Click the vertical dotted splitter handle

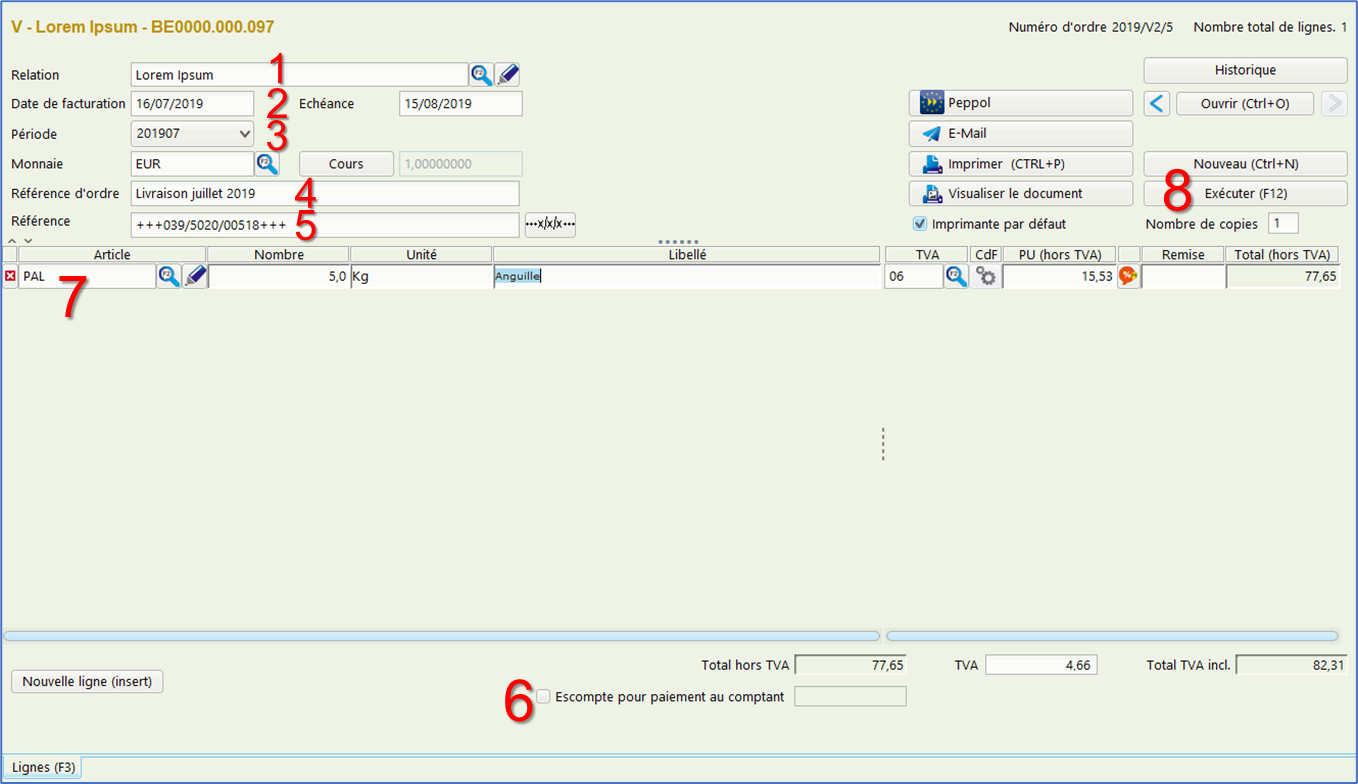click(883, 444)
